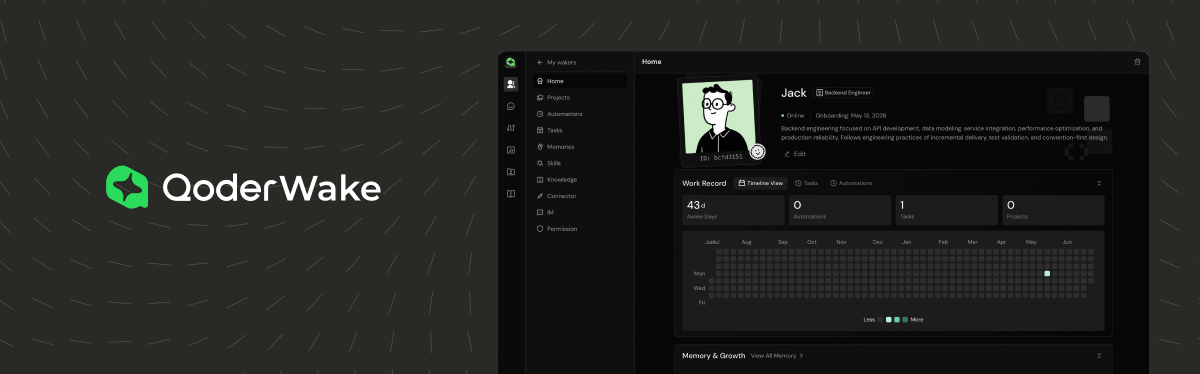Click the Backend Engineer role badge
Viewport: 1200px width, 374px height.
tap(843, 92)
